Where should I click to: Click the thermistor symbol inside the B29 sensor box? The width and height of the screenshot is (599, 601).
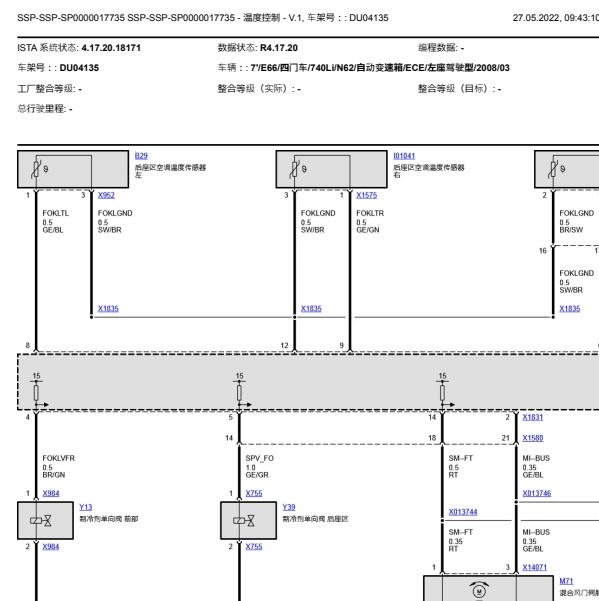[36, 169]
